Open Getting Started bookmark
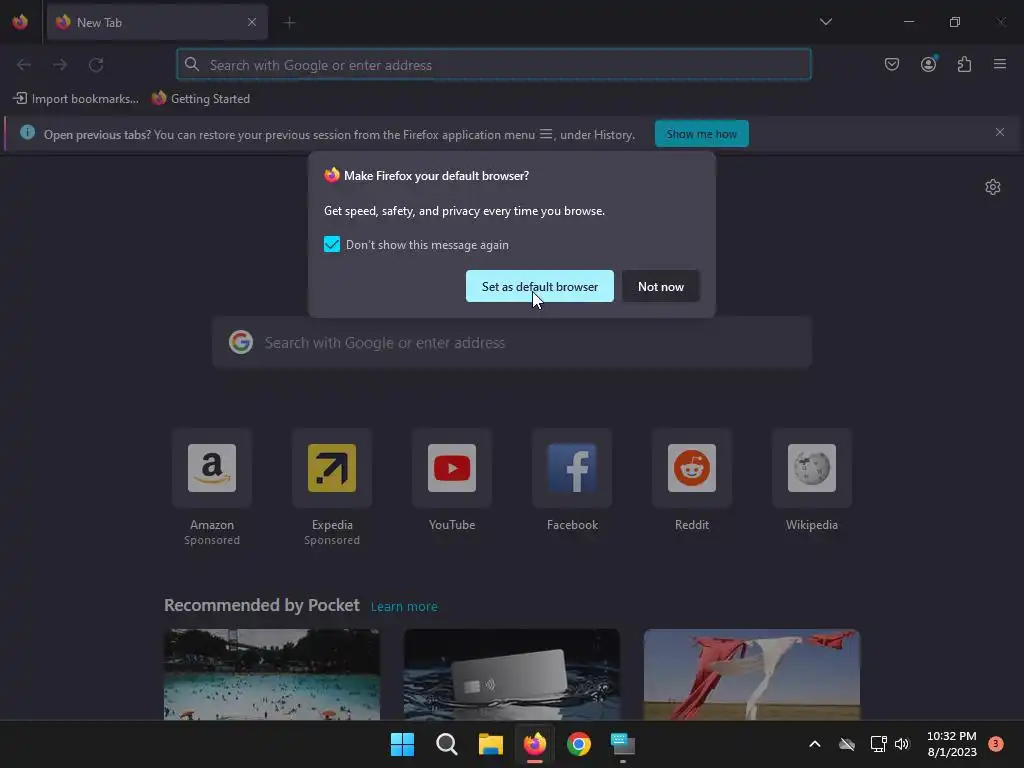Image resolution: width=1024 pixels, height=768 pixels. coord(200,99)
